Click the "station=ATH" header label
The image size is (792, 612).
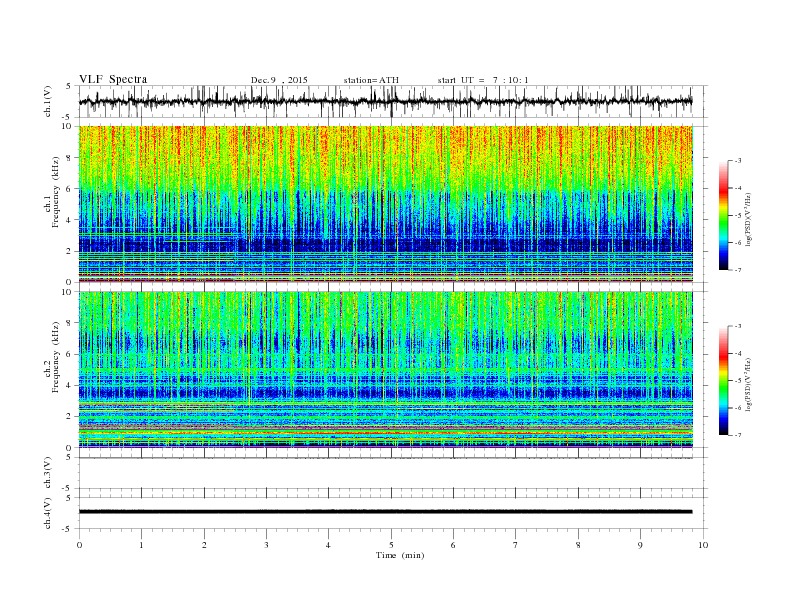click(x=371, y=80)
